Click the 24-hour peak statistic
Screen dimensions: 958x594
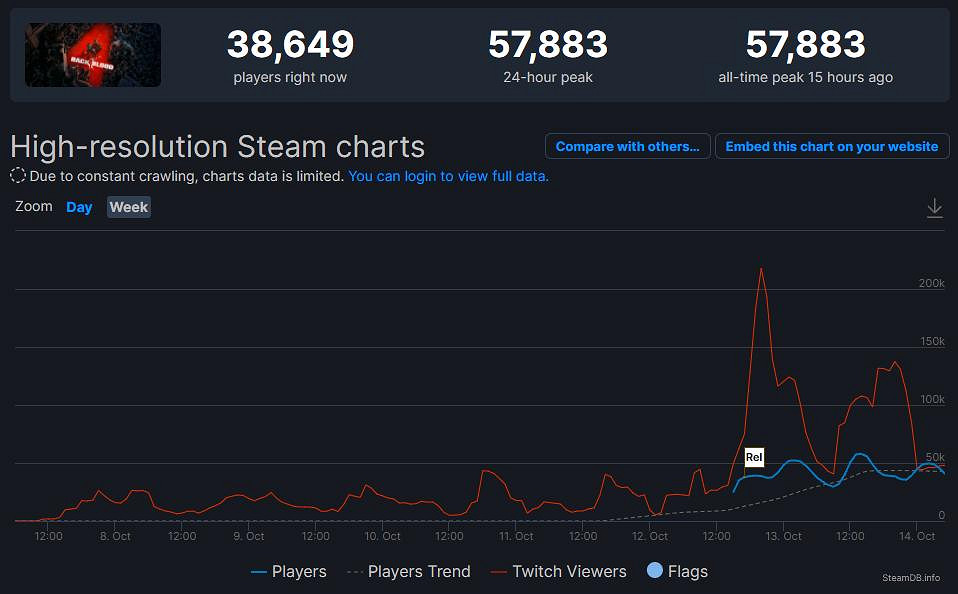click(546, 55)
